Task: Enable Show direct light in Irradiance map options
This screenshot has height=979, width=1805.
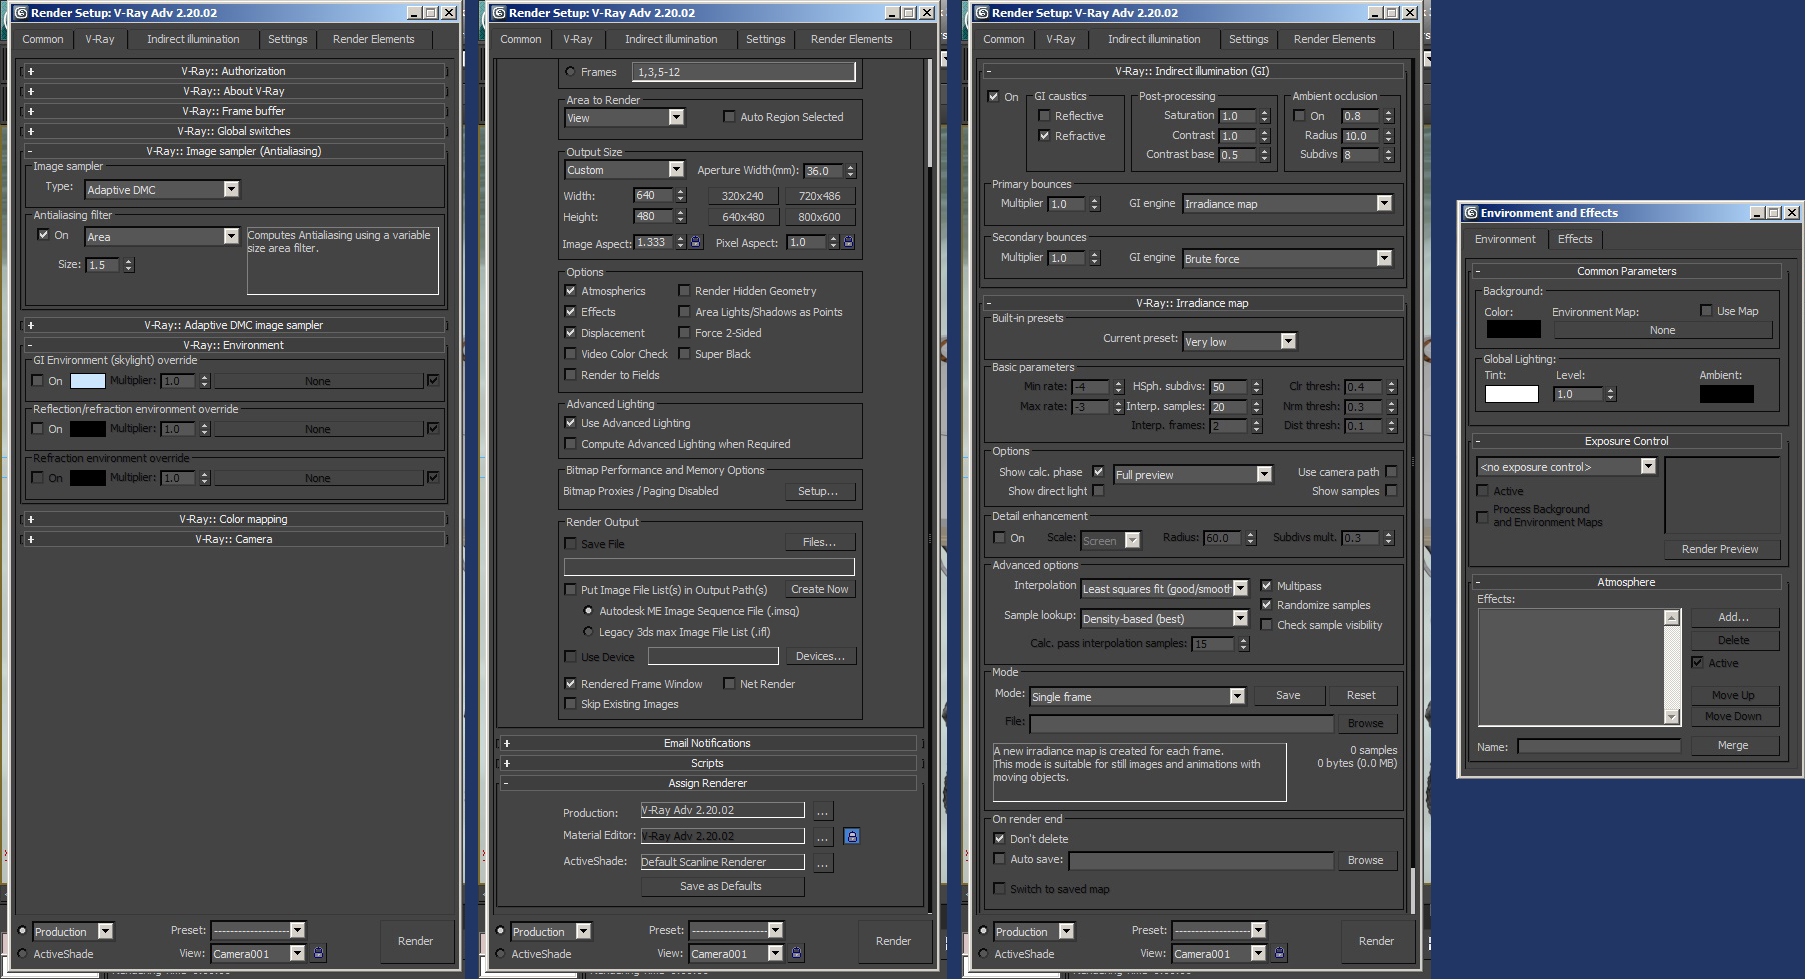Action: coord(1098,491)
